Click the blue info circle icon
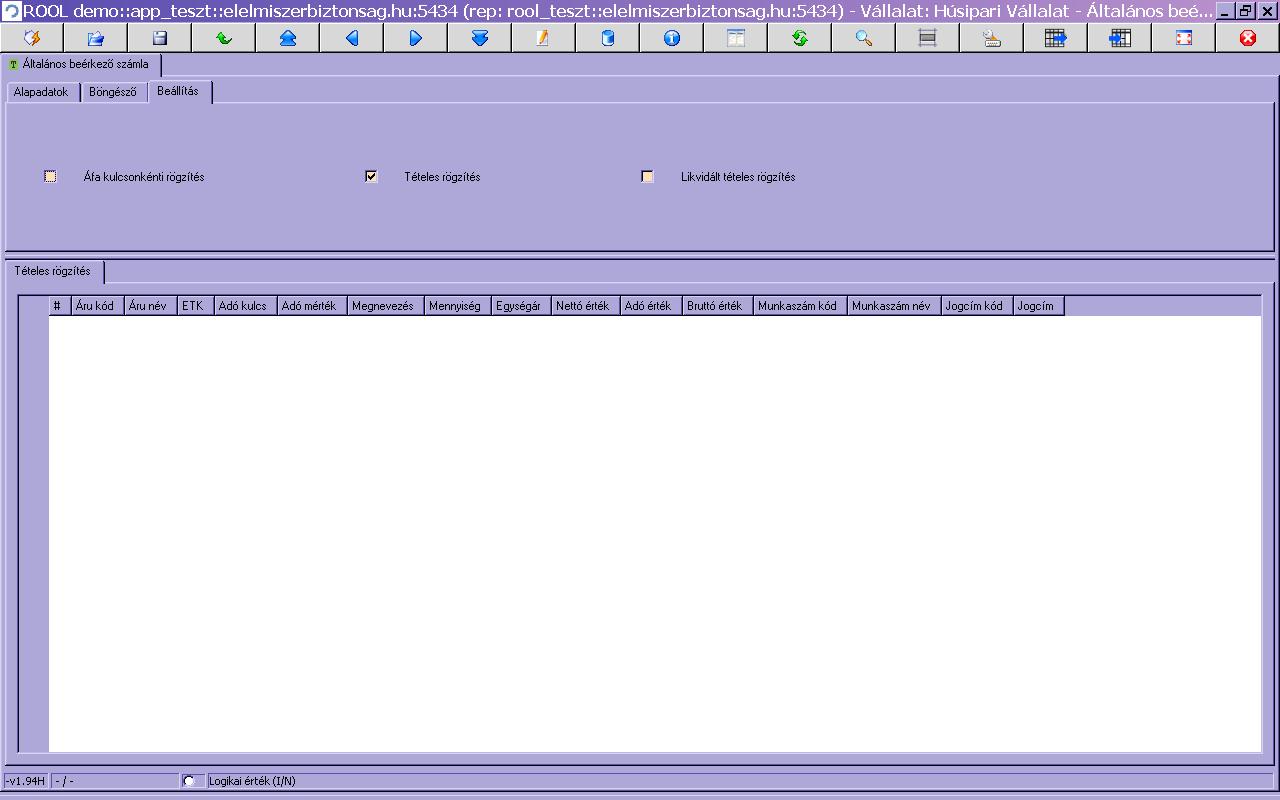The image size is (1280, 800). pos(672,38)
